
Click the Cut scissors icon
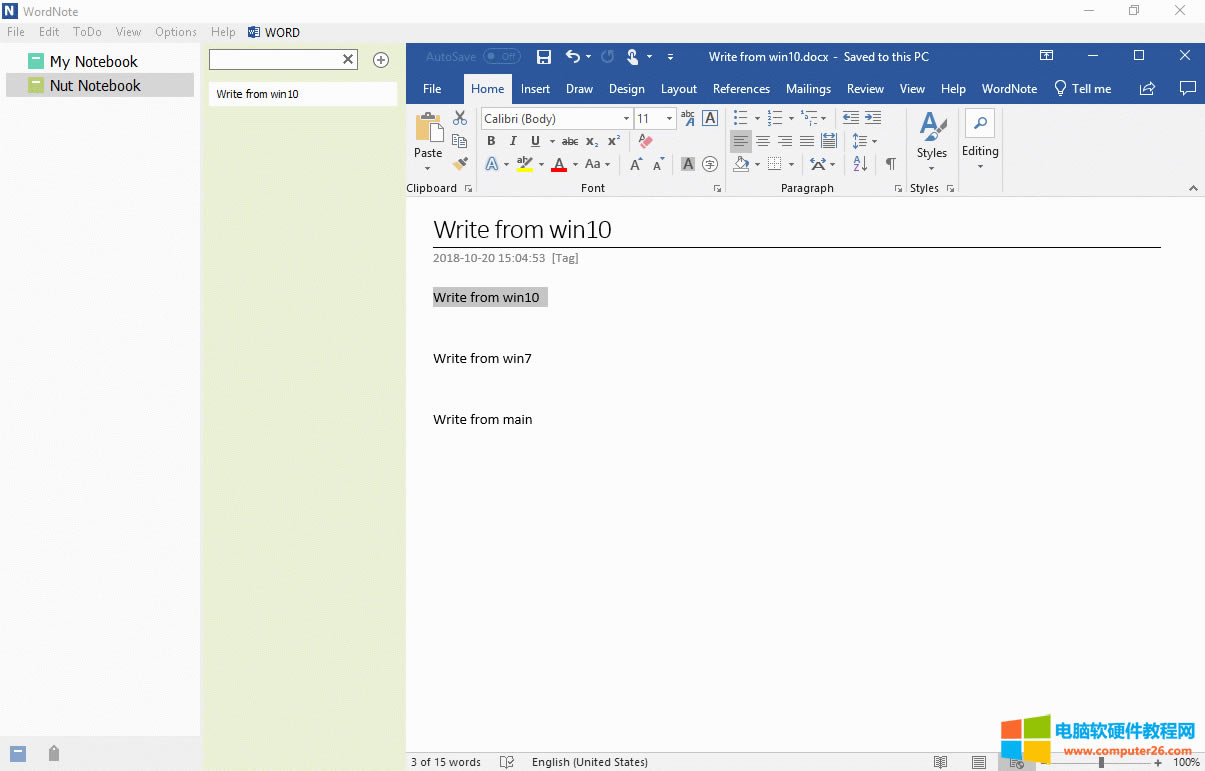point(460,118)
